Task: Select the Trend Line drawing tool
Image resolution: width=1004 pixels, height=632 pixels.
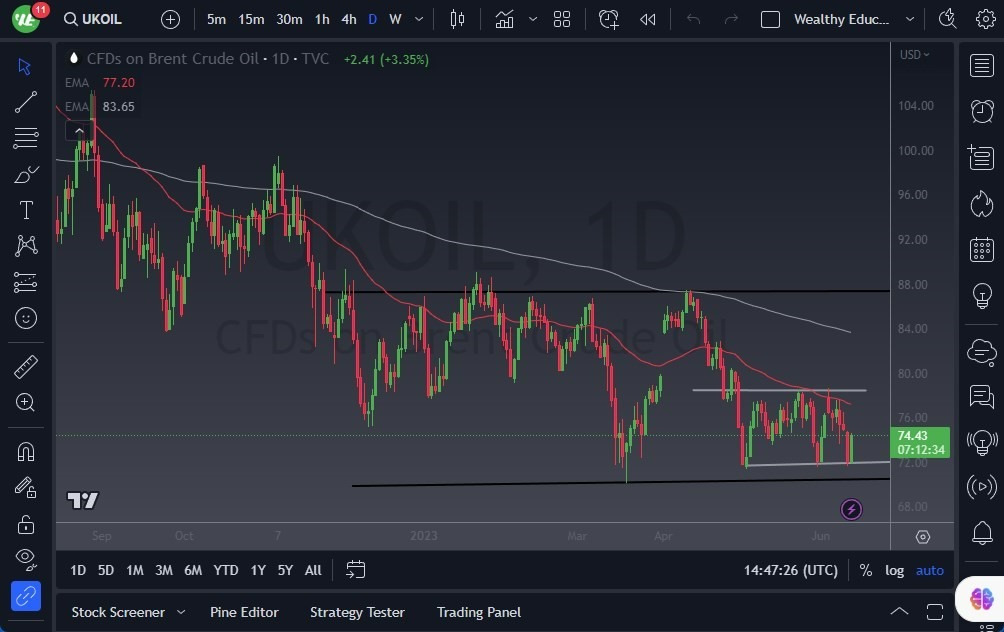Action: 26,102
